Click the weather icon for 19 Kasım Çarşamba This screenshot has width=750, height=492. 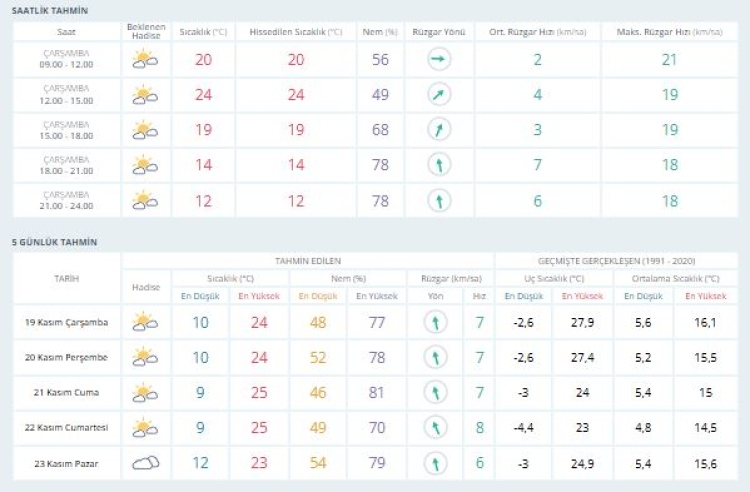click(x=146, y=322)
